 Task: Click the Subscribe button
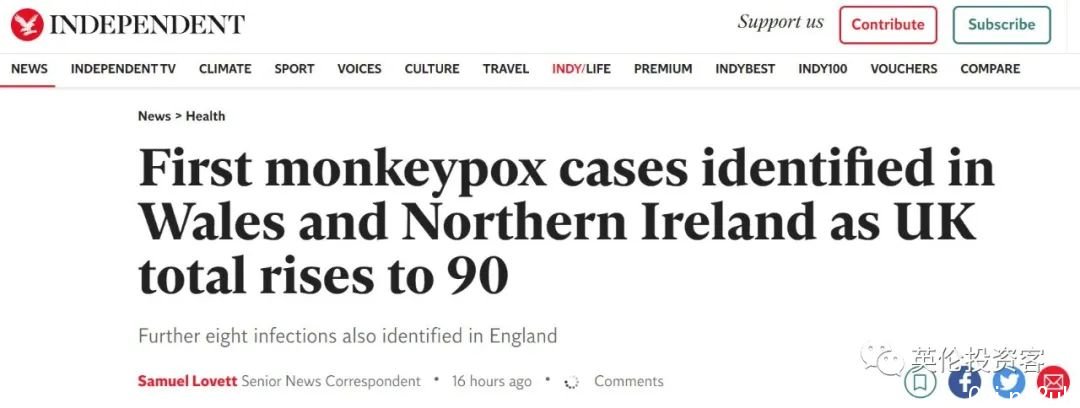point(1001,25)
